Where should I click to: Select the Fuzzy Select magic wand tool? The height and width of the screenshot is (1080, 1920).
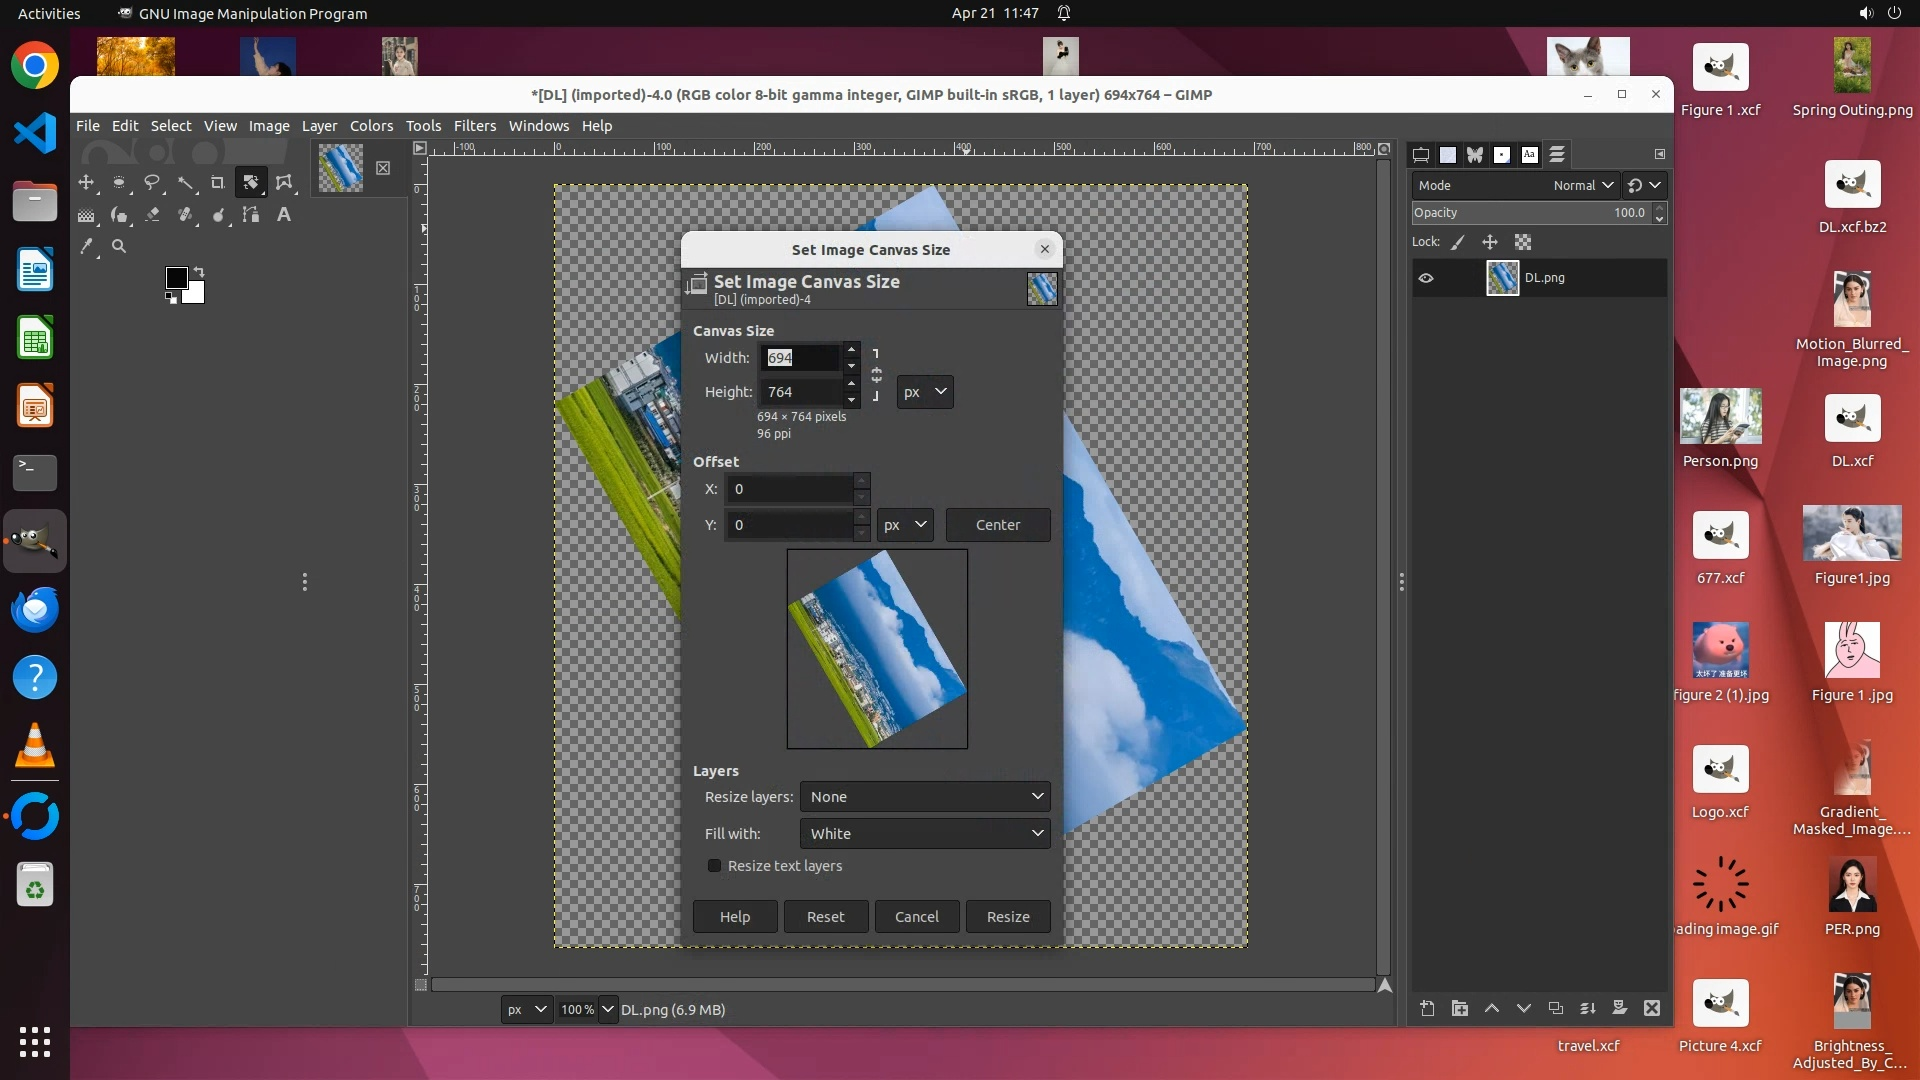(x=186, y=183)
